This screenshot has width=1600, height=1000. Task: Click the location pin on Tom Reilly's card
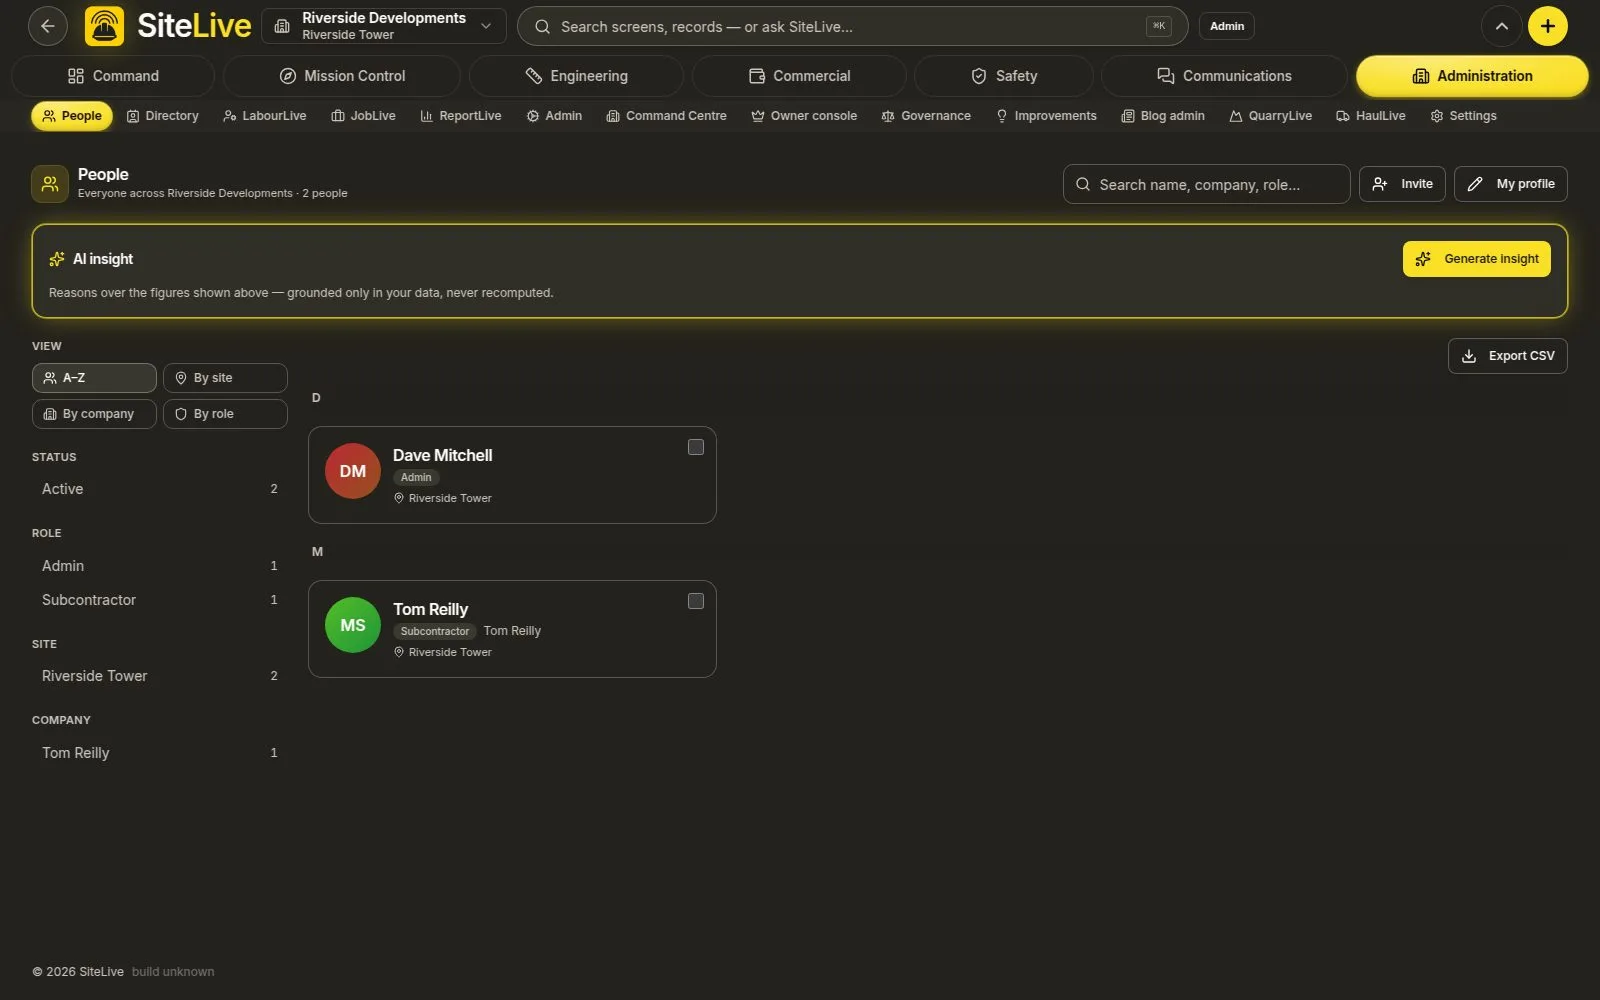point(399,652)
